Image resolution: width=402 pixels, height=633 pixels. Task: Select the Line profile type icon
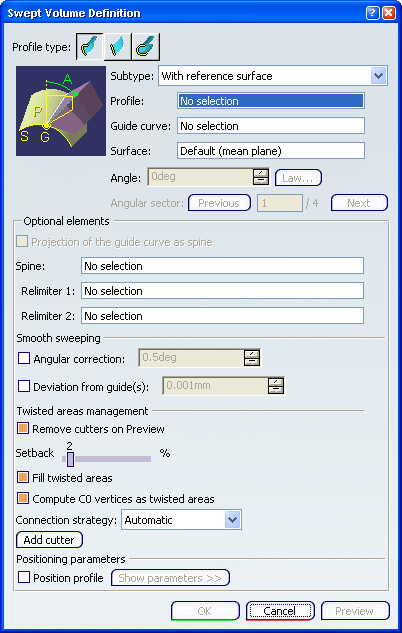pyautogui.click(x=118, y=46)
